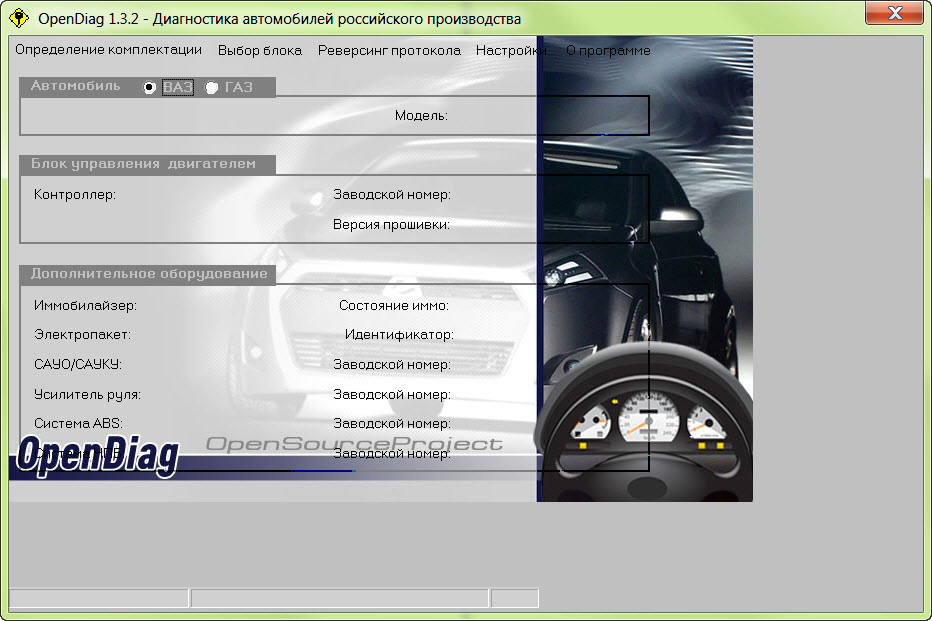Click the OpenDiag logo image
932x621 pixels.
click(x=98, y=455)
